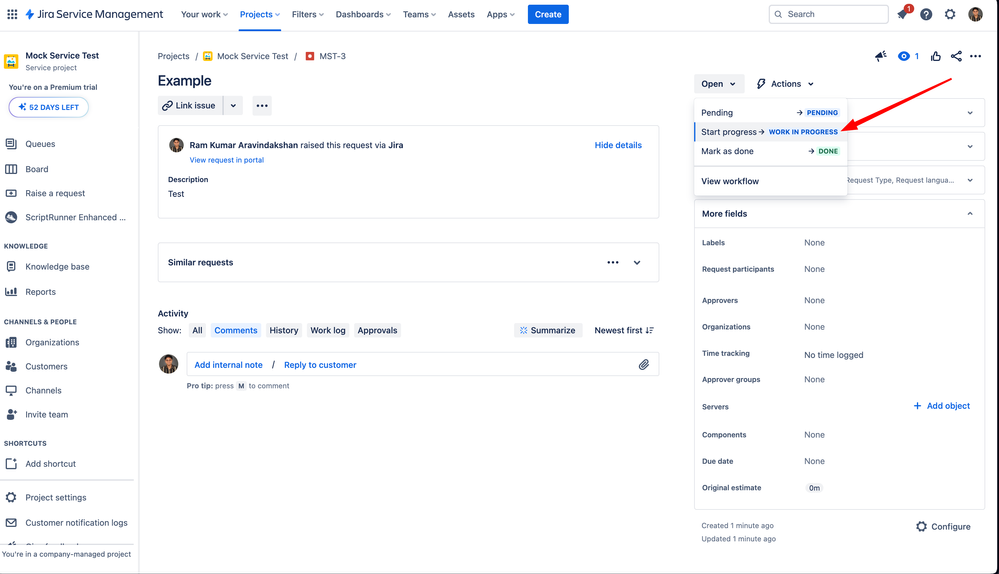Select Mark as done transition
This screenshot has width=999, height=574.
click(x=770, y=151)
